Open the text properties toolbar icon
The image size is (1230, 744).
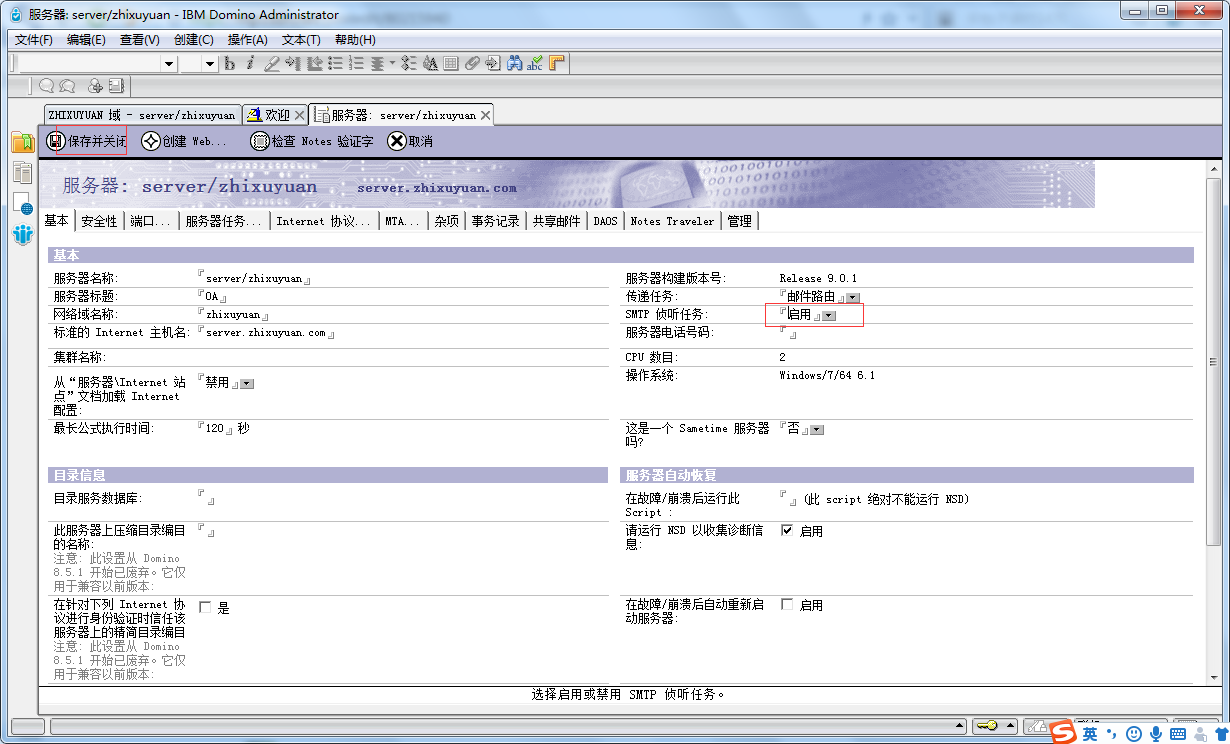click(x=430, y=63)
